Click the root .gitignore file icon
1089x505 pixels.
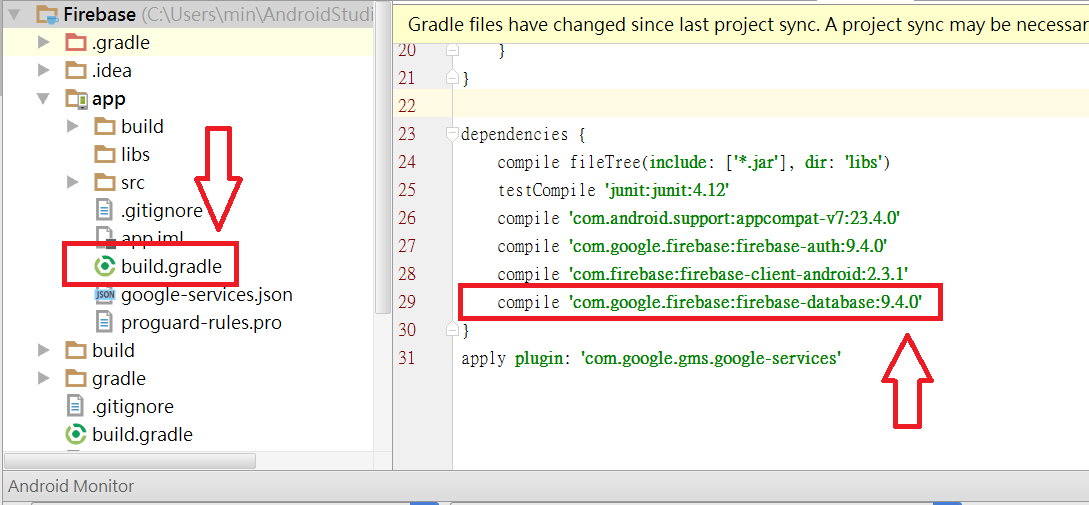[75, 406]
